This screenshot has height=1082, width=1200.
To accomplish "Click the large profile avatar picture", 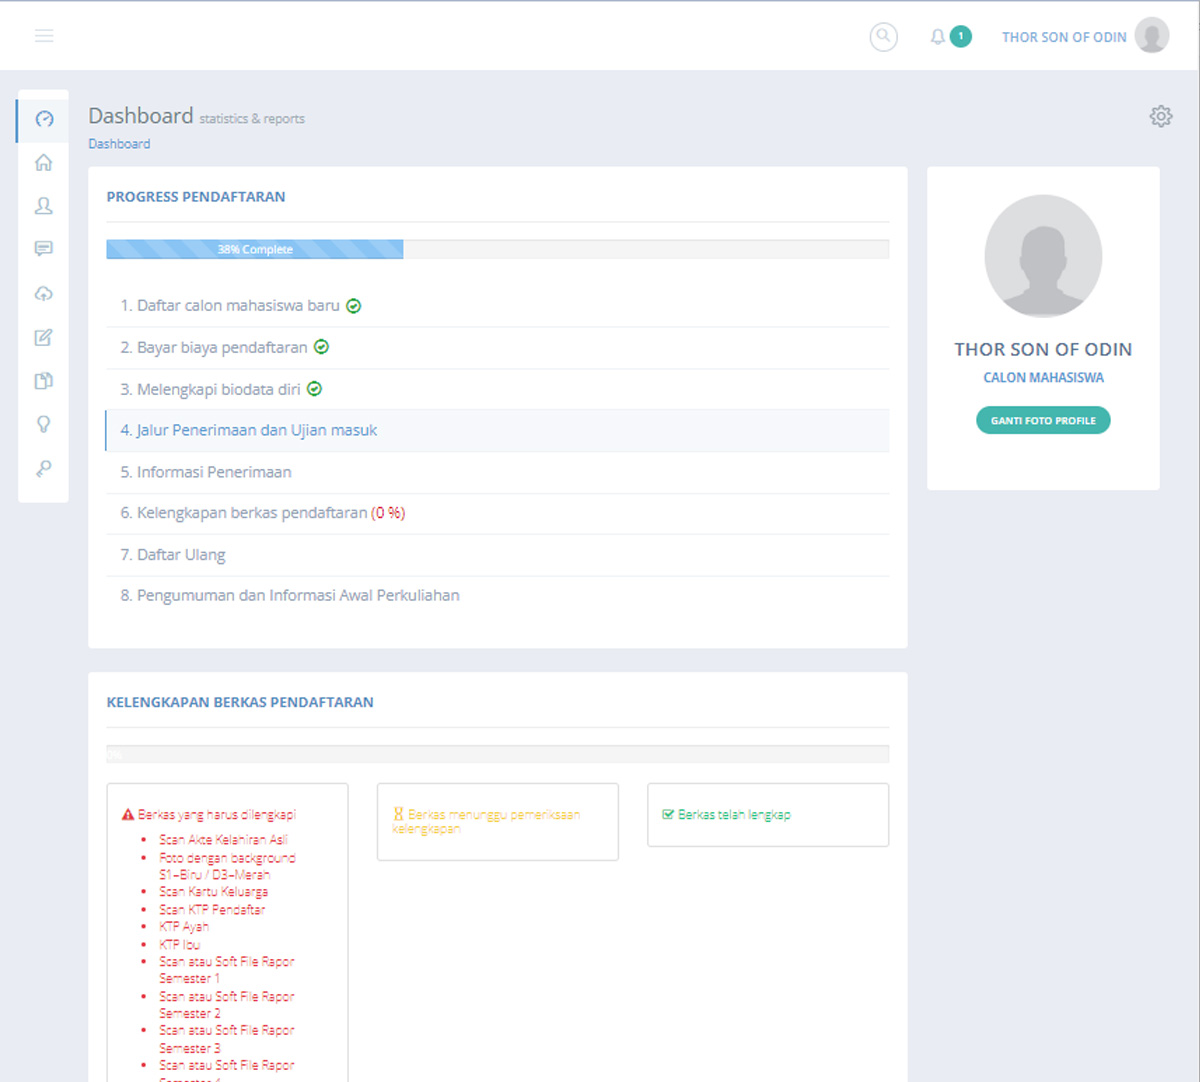I will pyautogui.click(x=1043, y=255).
